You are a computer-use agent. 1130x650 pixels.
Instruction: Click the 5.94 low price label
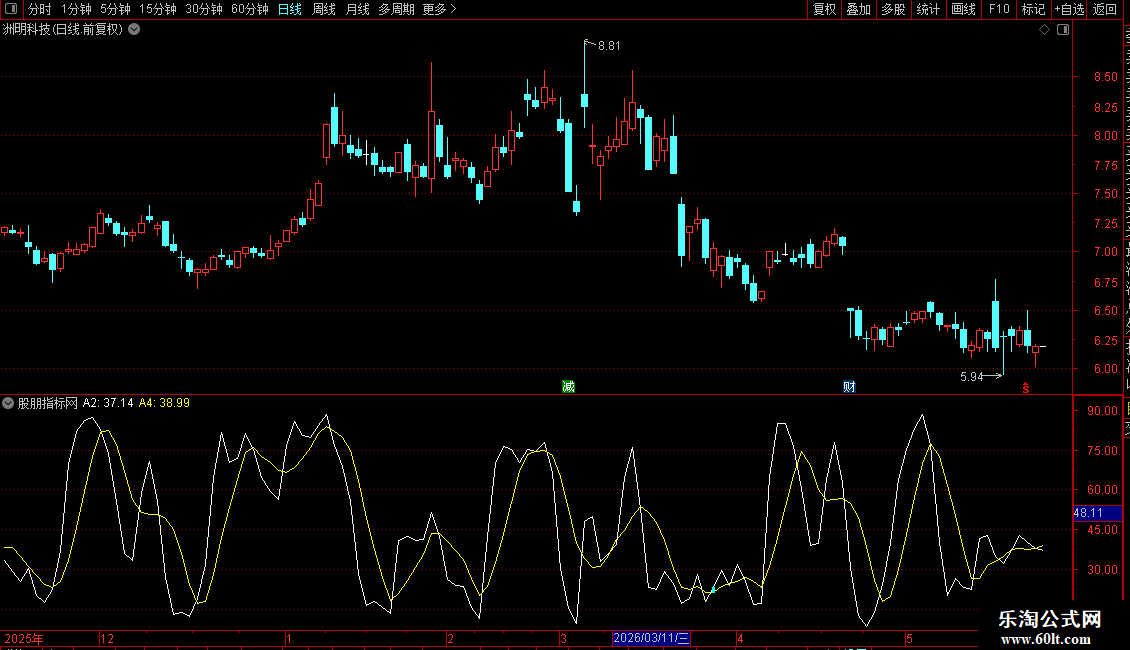pyautogui.click(x=971, y=376)
